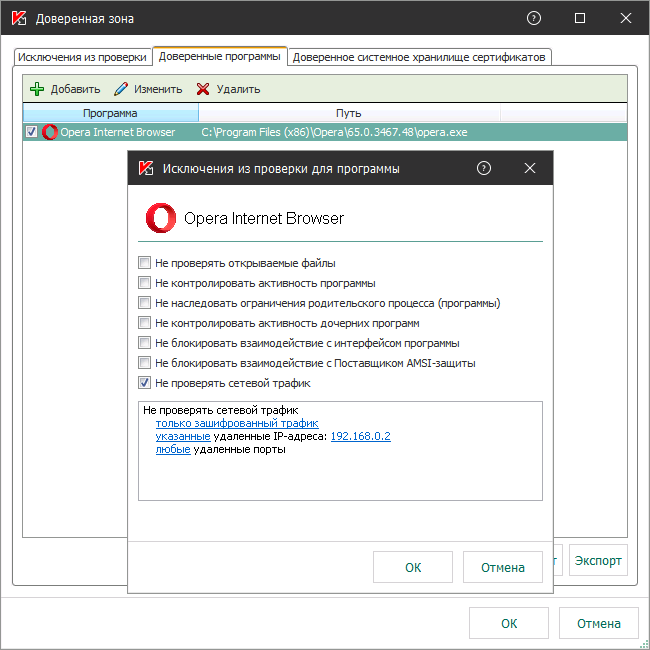Click 'Изменить' toolbar label
The image size is (650, 650).
pos(158,89)
